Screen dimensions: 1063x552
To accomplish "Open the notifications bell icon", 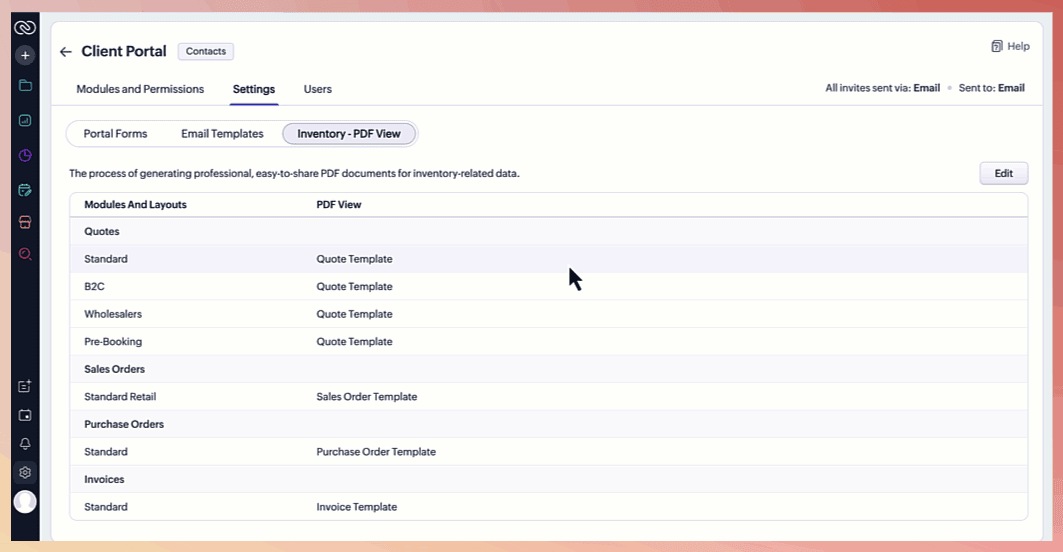I will 25,444.
